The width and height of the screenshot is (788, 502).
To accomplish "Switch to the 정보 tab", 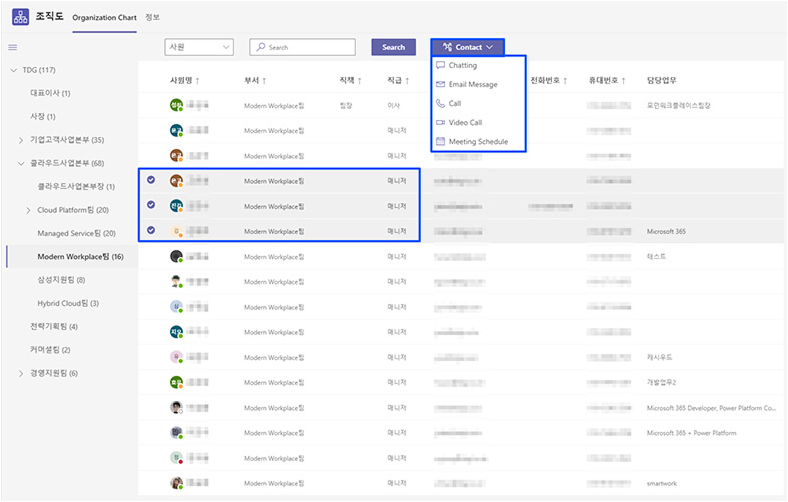I will tap(153, 17).
